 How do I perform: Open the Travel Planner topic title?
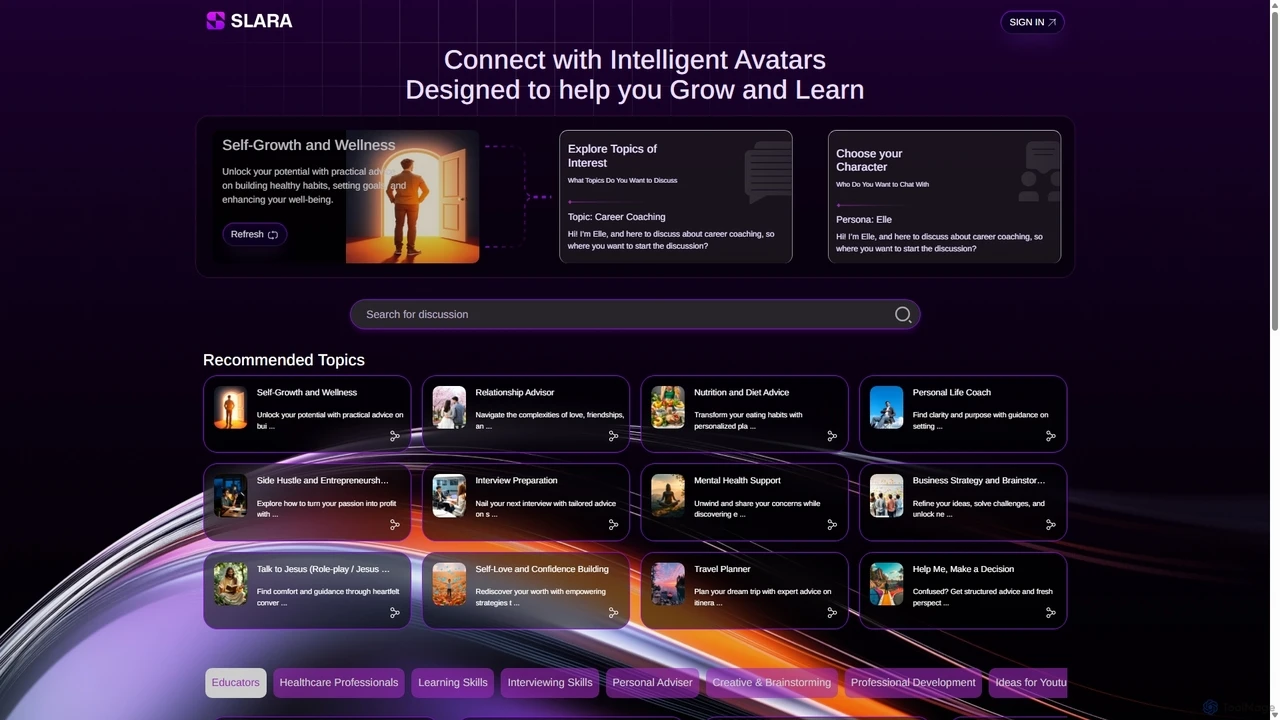coord(722,569)
